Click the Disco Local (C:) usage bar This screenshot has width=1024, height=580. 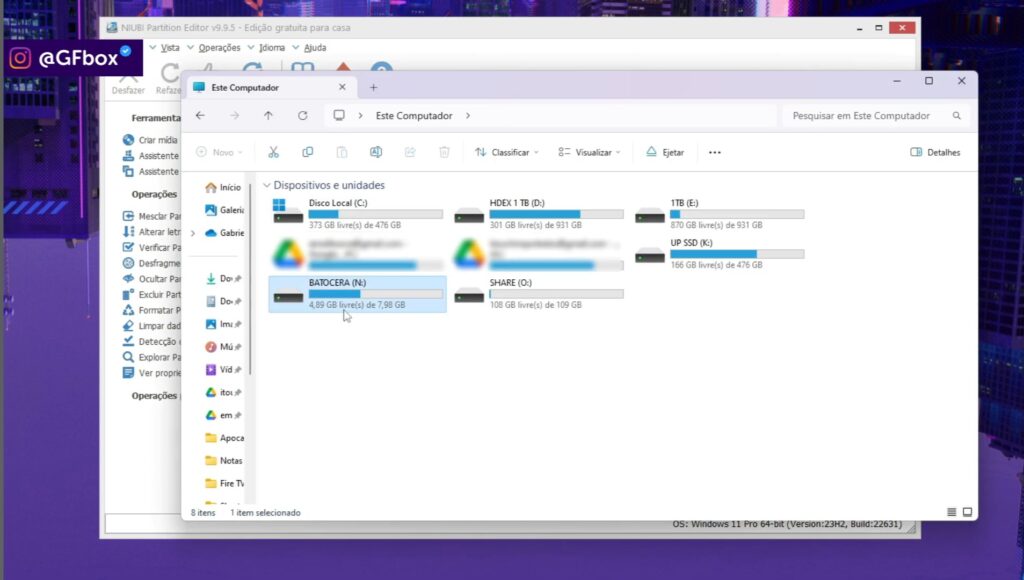tap(376, 214)
